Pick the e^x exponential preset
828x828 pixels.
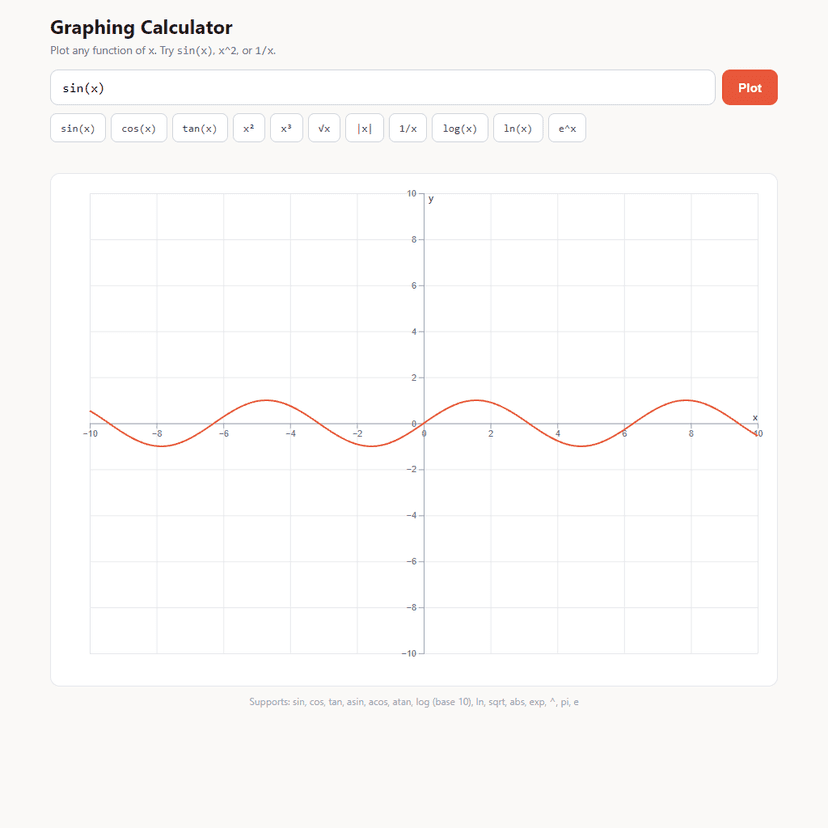[x=566, y=128]
